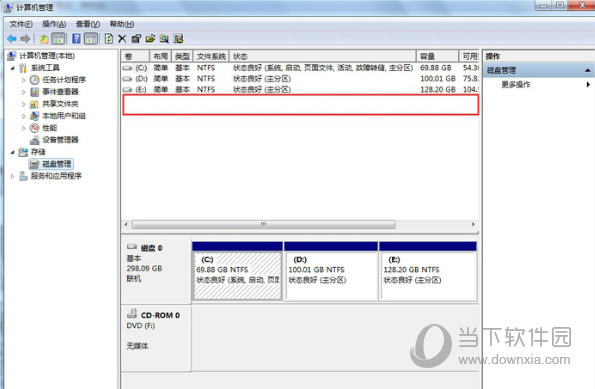Select 系统工具 in the tree
The image size is (595, 389).
pos(45,68)
